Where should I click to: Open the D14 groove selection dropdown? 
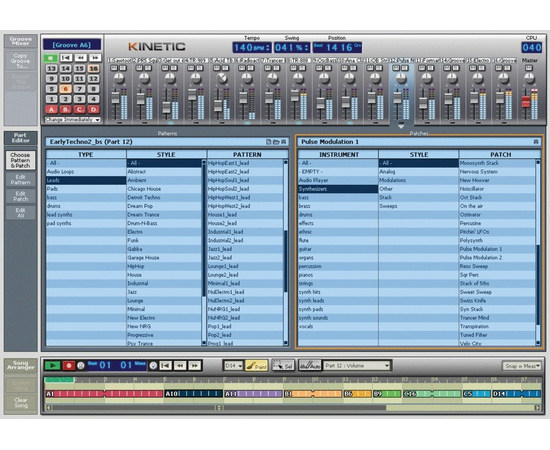coord(233,366)
